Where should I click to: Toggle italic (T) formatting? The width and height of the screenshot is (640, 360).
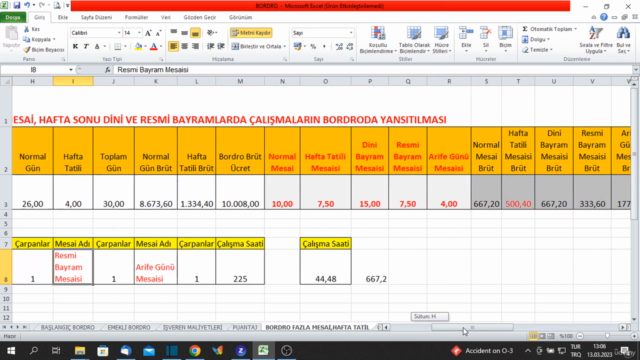click(86, 47)
